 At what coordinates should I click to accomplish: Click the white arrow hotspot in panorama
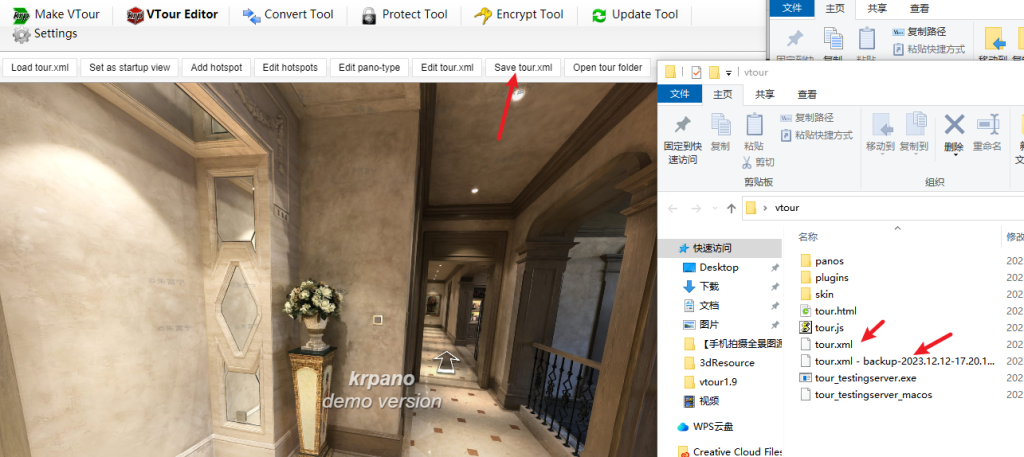(x=447, y=362)
